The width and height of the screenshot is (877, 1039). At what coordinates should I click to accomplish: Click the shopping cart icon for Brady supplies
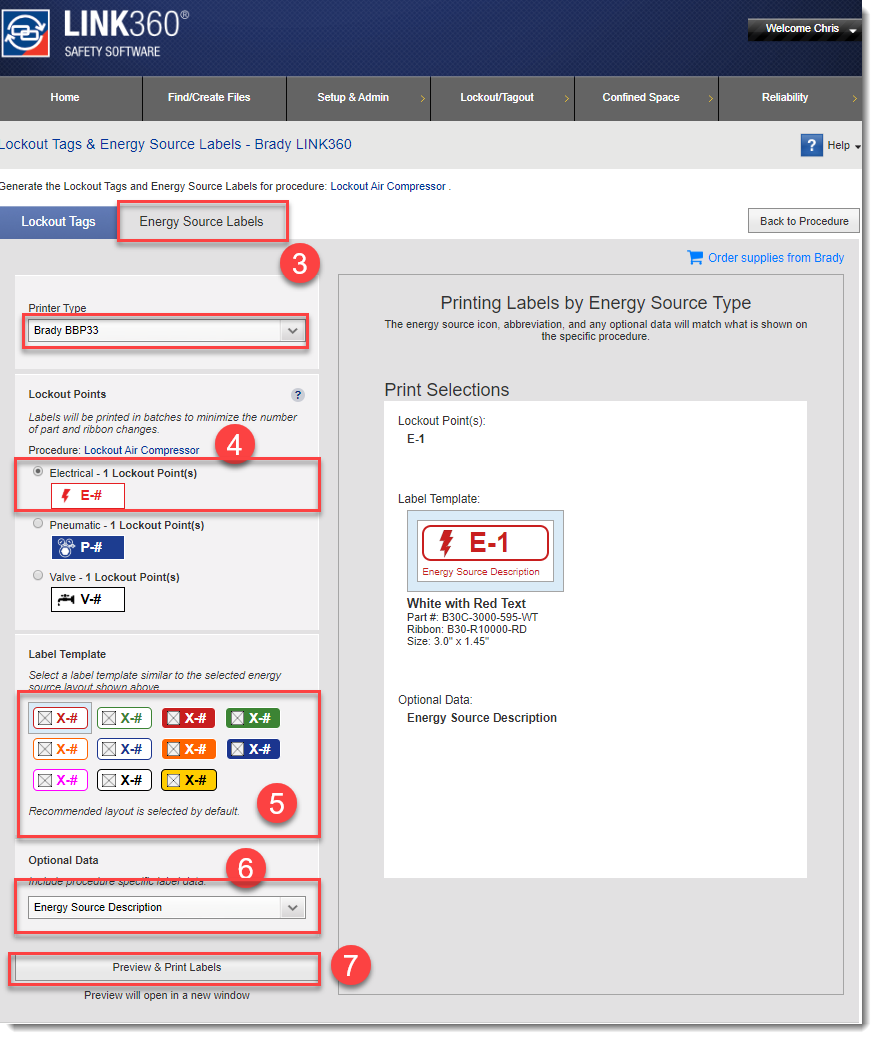click(x=695, y=257)
